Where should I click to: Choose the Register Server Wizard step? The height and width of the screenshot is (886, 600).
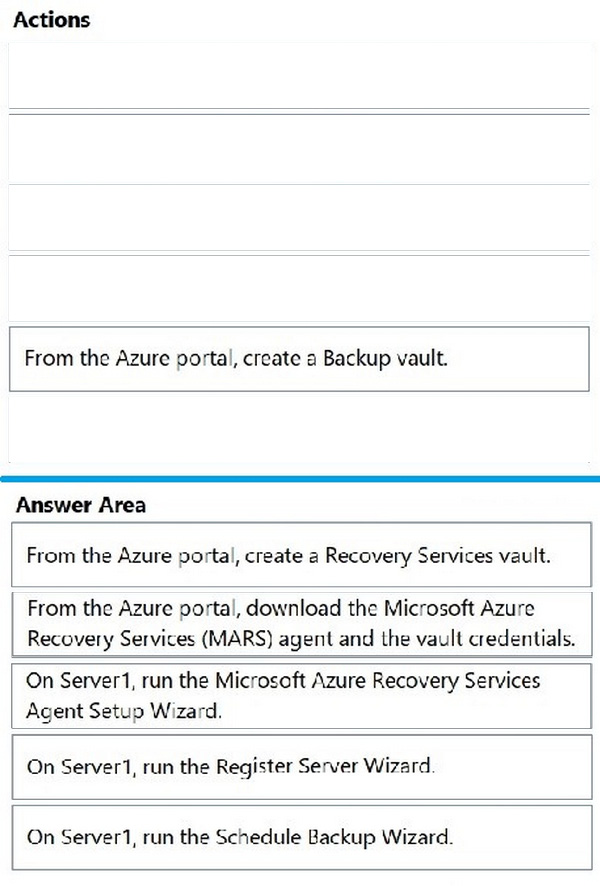pos(301,767)
